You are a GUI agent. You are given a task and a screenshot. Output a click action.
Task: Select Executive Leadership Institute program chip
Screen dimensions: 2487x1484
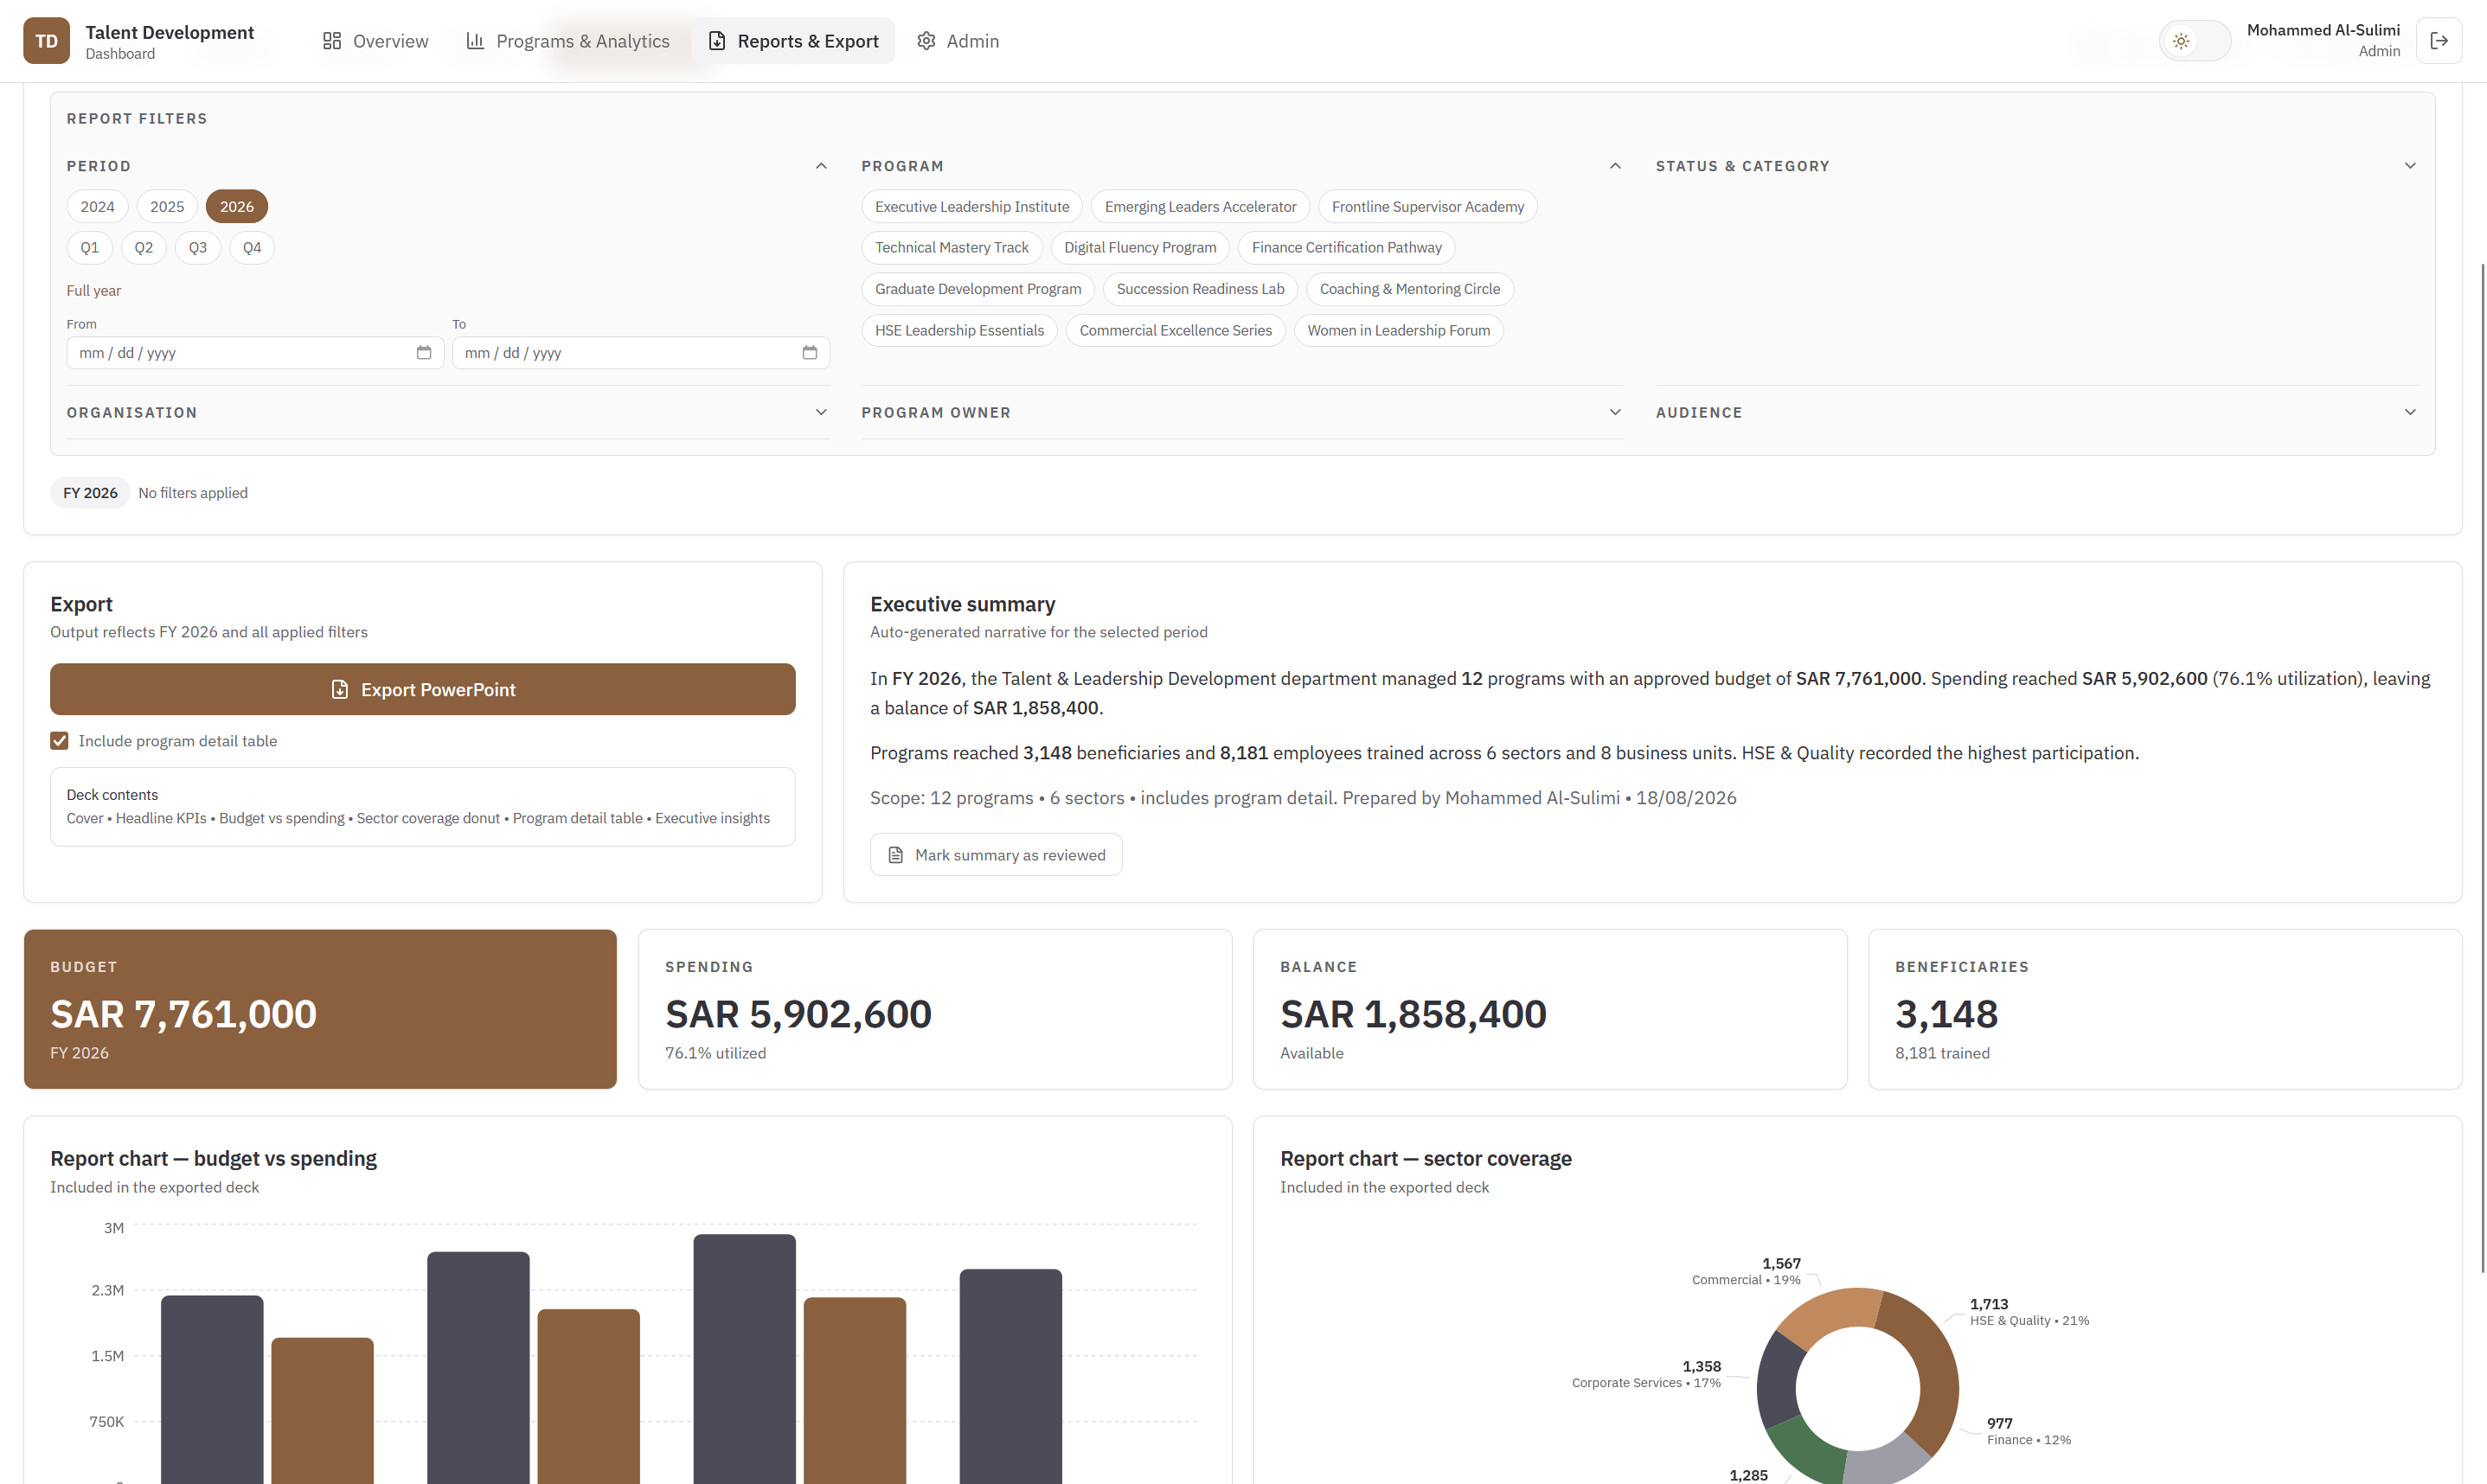pyautogui.click(x=972, y=207)
